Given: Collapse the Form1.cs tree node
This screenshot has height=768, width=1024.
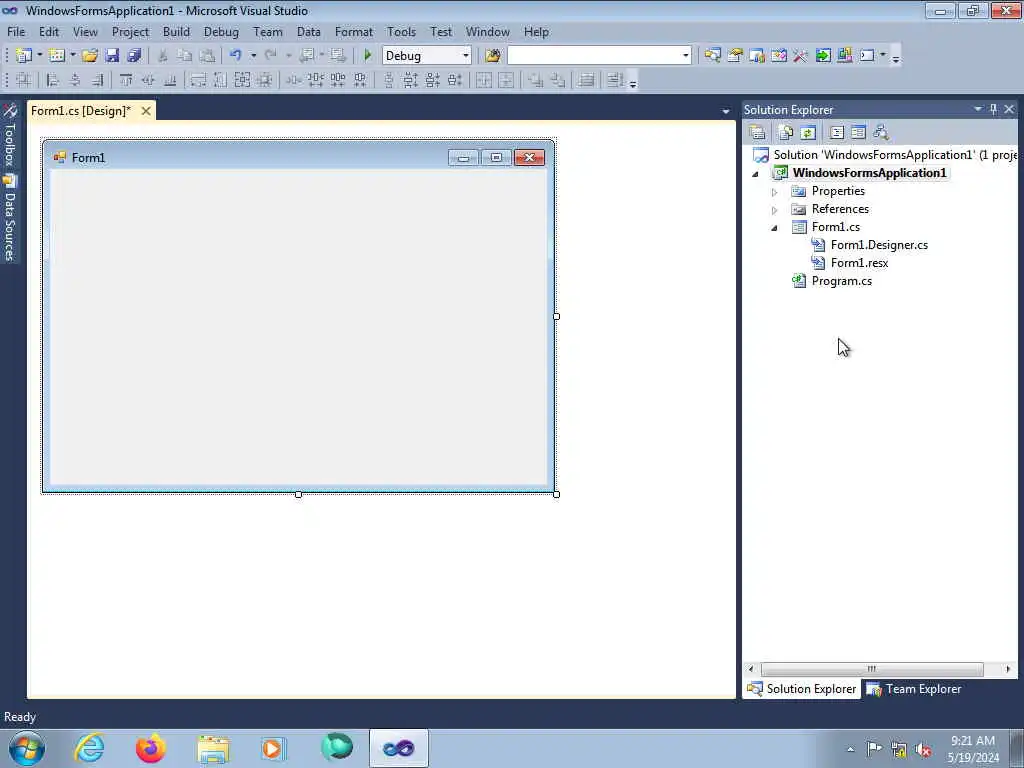Looking at the screenshot, I should click(x=775, y=228).
